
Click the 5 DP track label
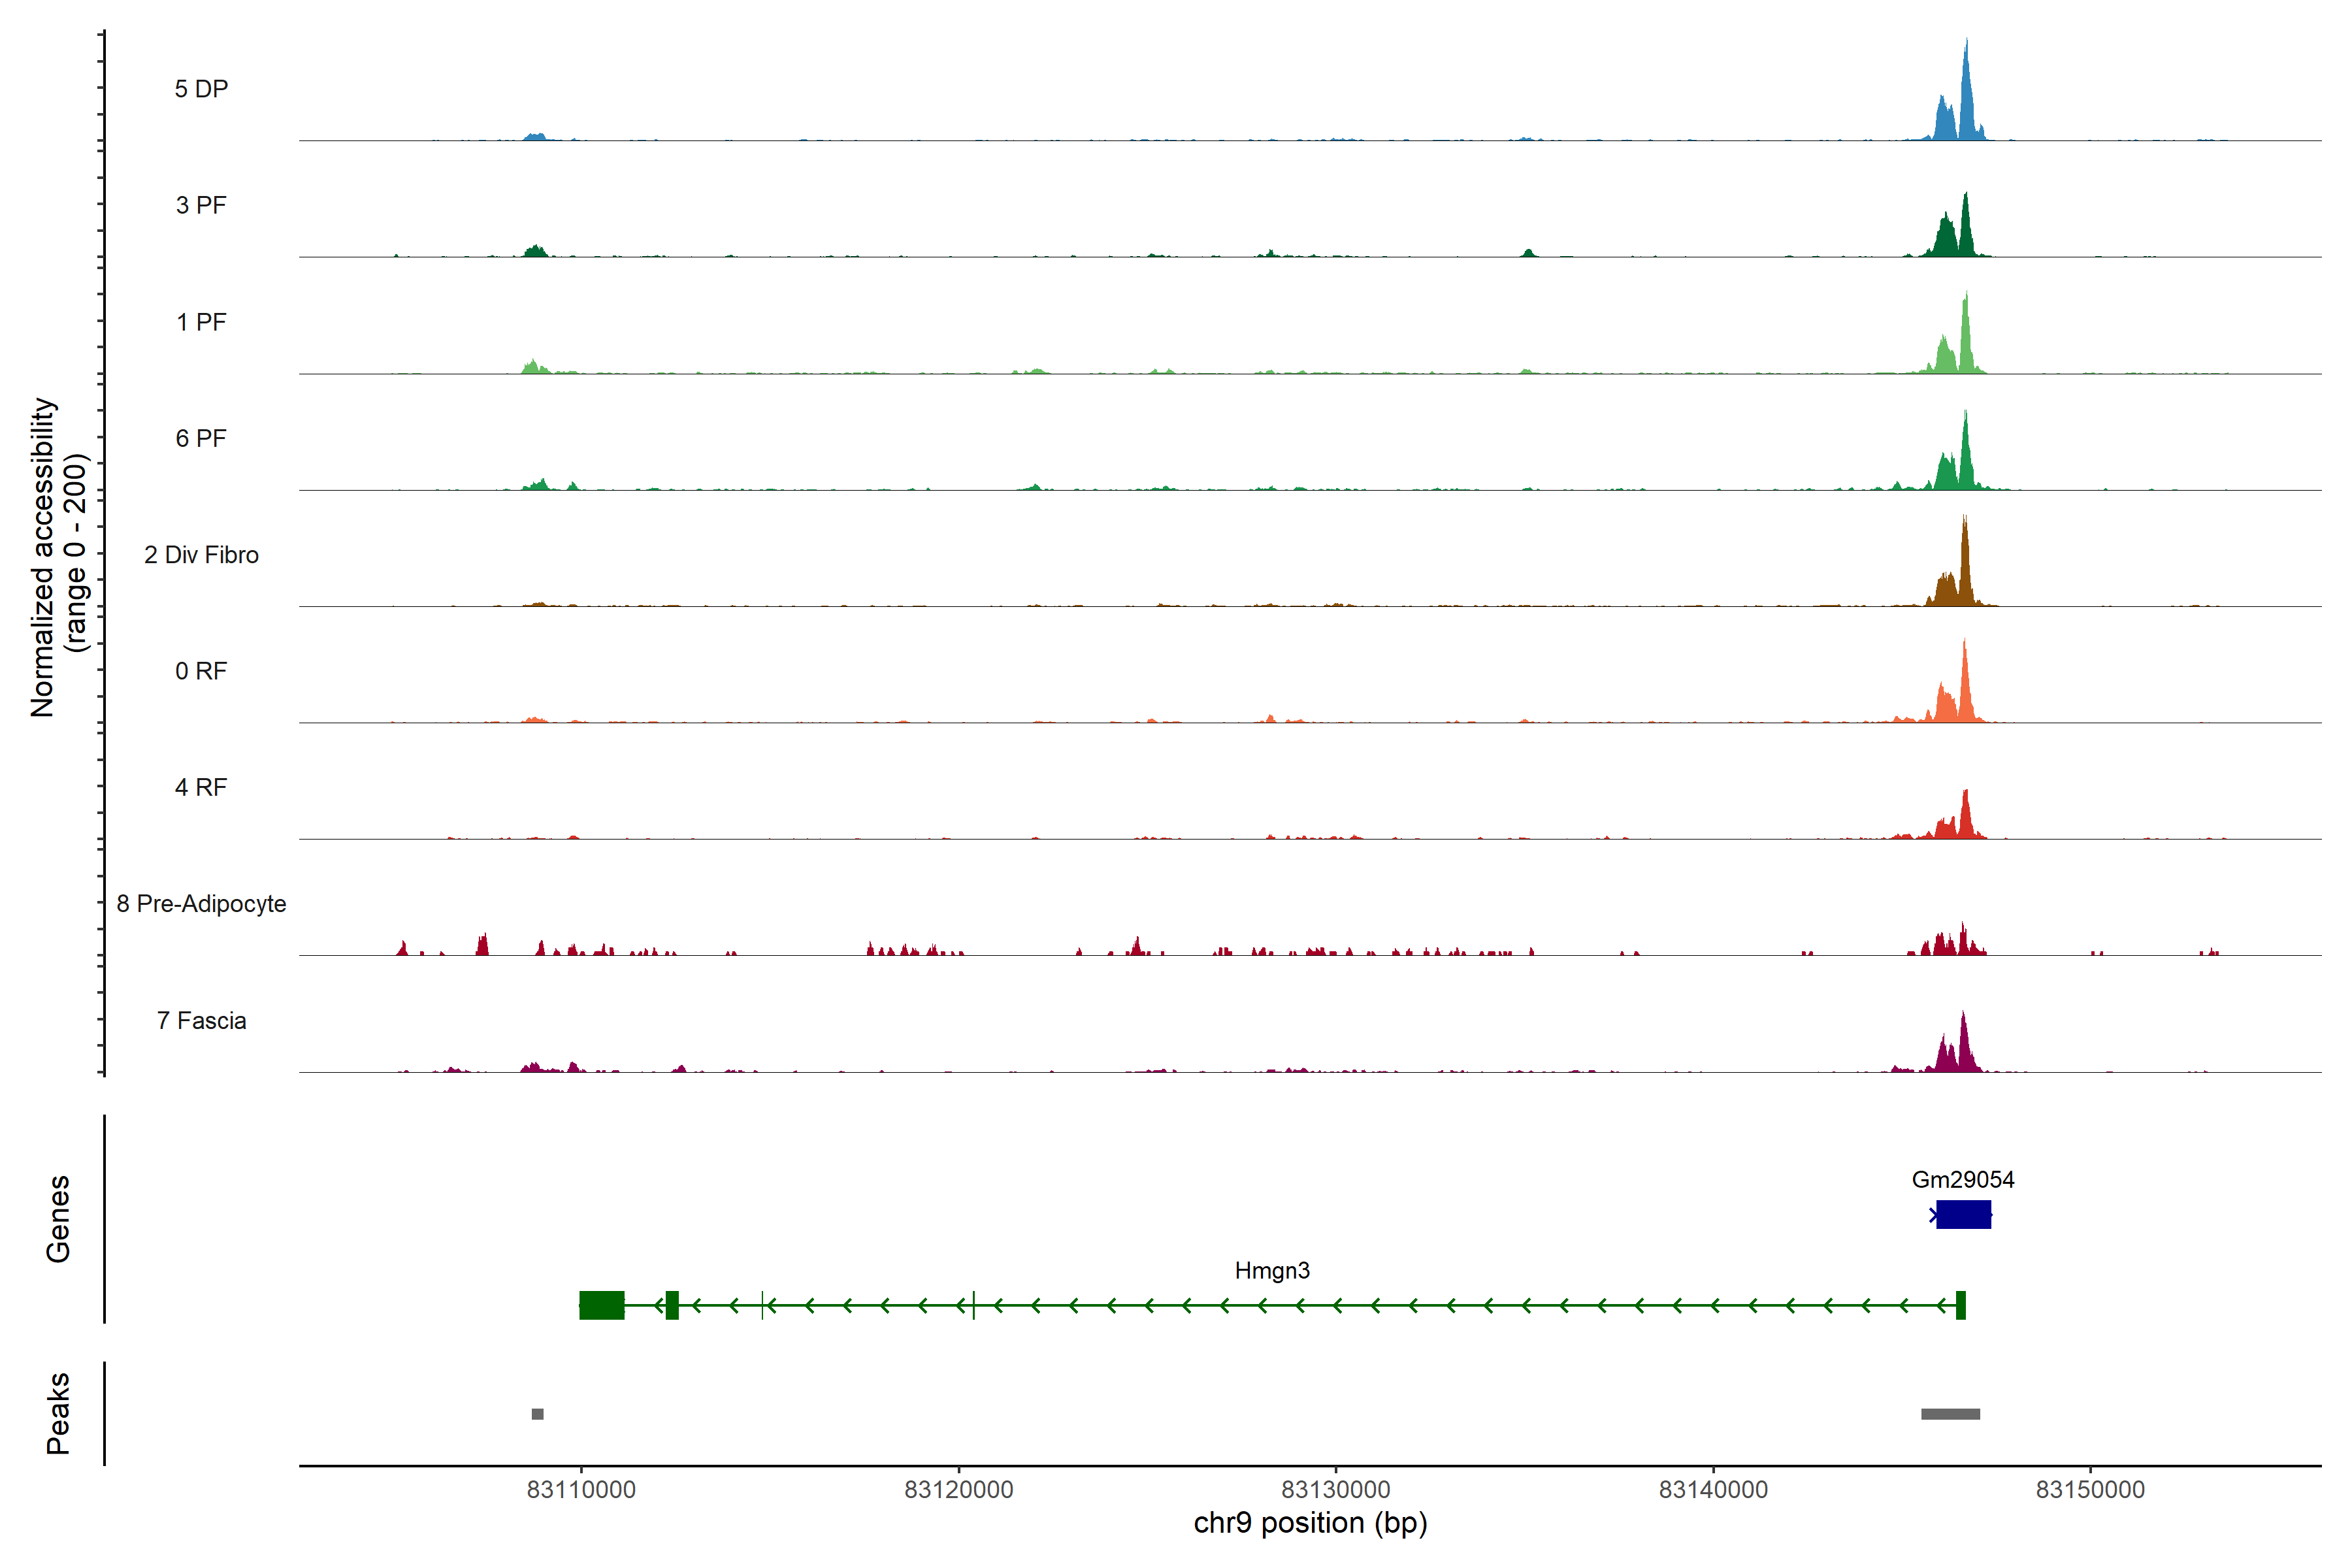point(201,89)
